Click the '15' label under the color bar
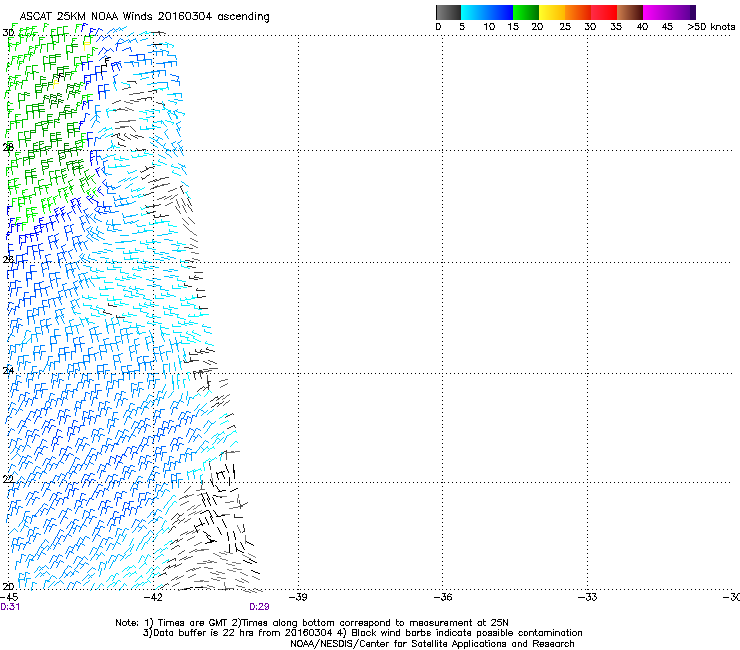The height and width of the screenshot is (650, 740). 513,26
